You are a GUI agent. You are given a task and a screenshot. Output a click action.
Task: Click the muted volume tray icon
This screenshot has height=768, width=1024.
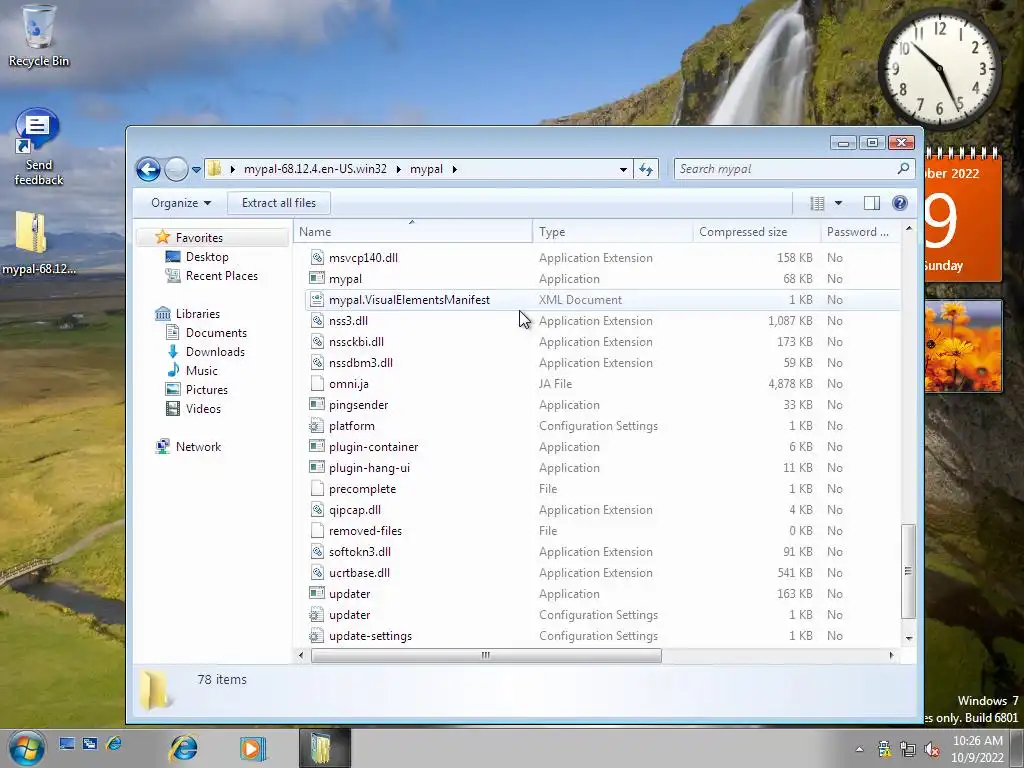[932, 749]
